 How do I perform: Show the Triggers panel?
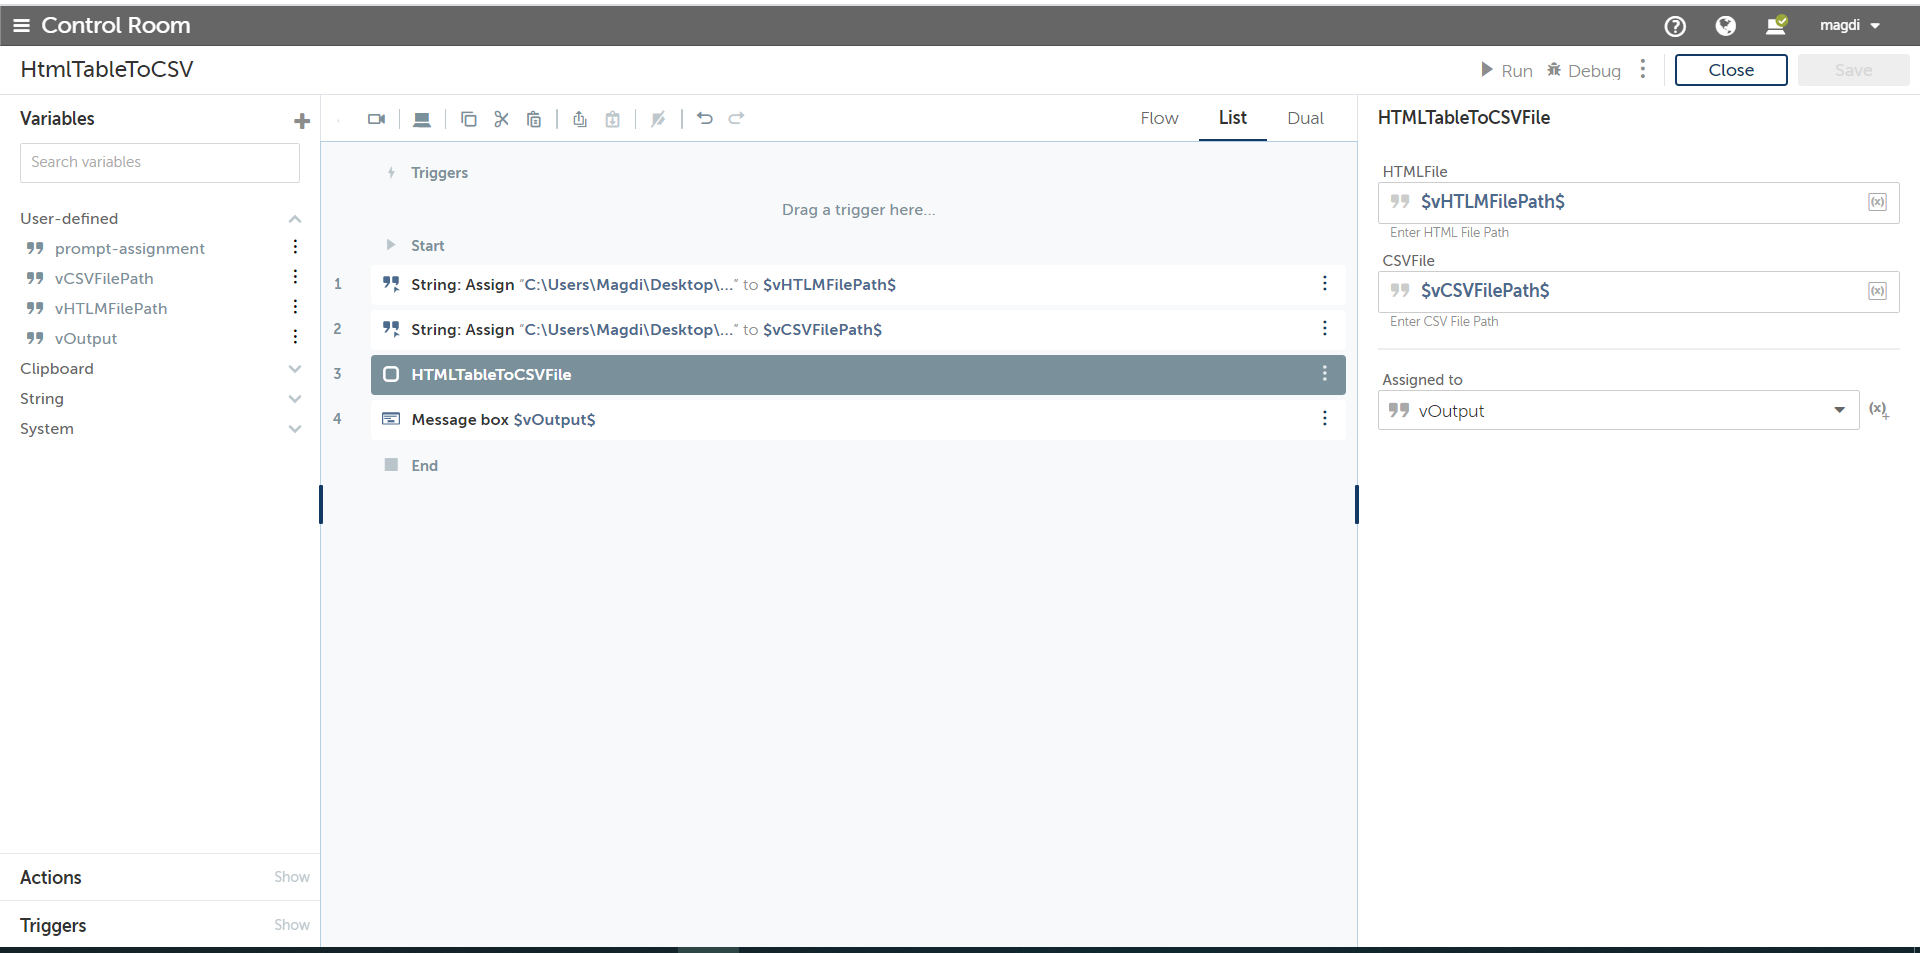pos(292,925)
